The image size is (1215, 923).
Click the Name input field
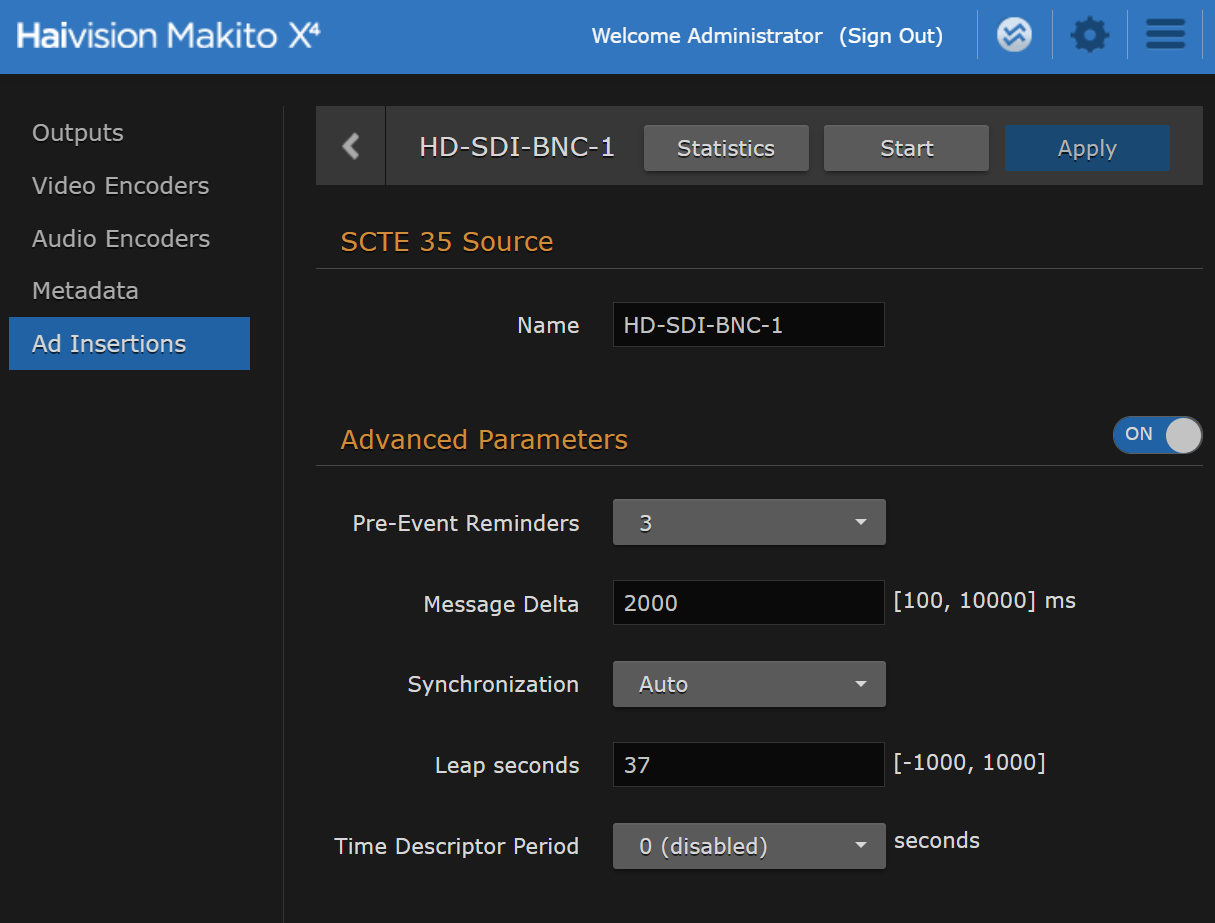pyautogui.click(x=748, y=325)
